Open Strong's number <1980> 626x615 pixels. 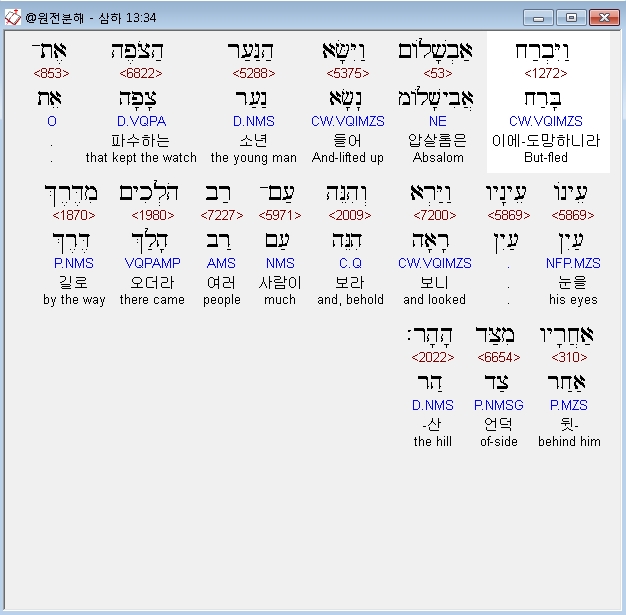[x=153, y=215]
